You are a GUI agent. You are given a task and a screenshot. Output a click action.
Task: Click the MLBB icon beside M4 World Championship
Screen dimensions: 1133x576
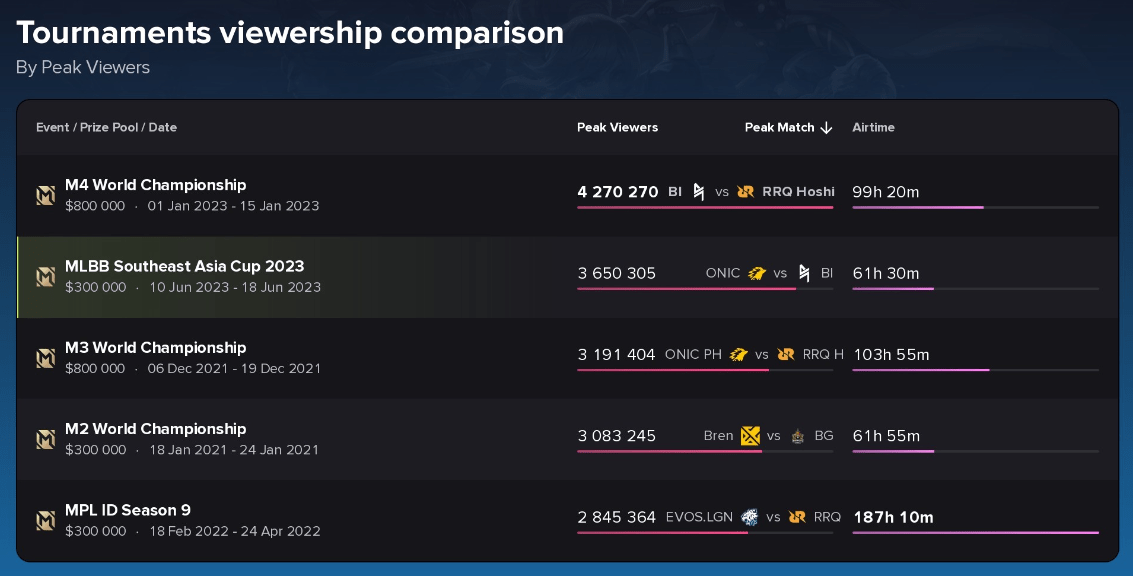(x=46, y=195)
